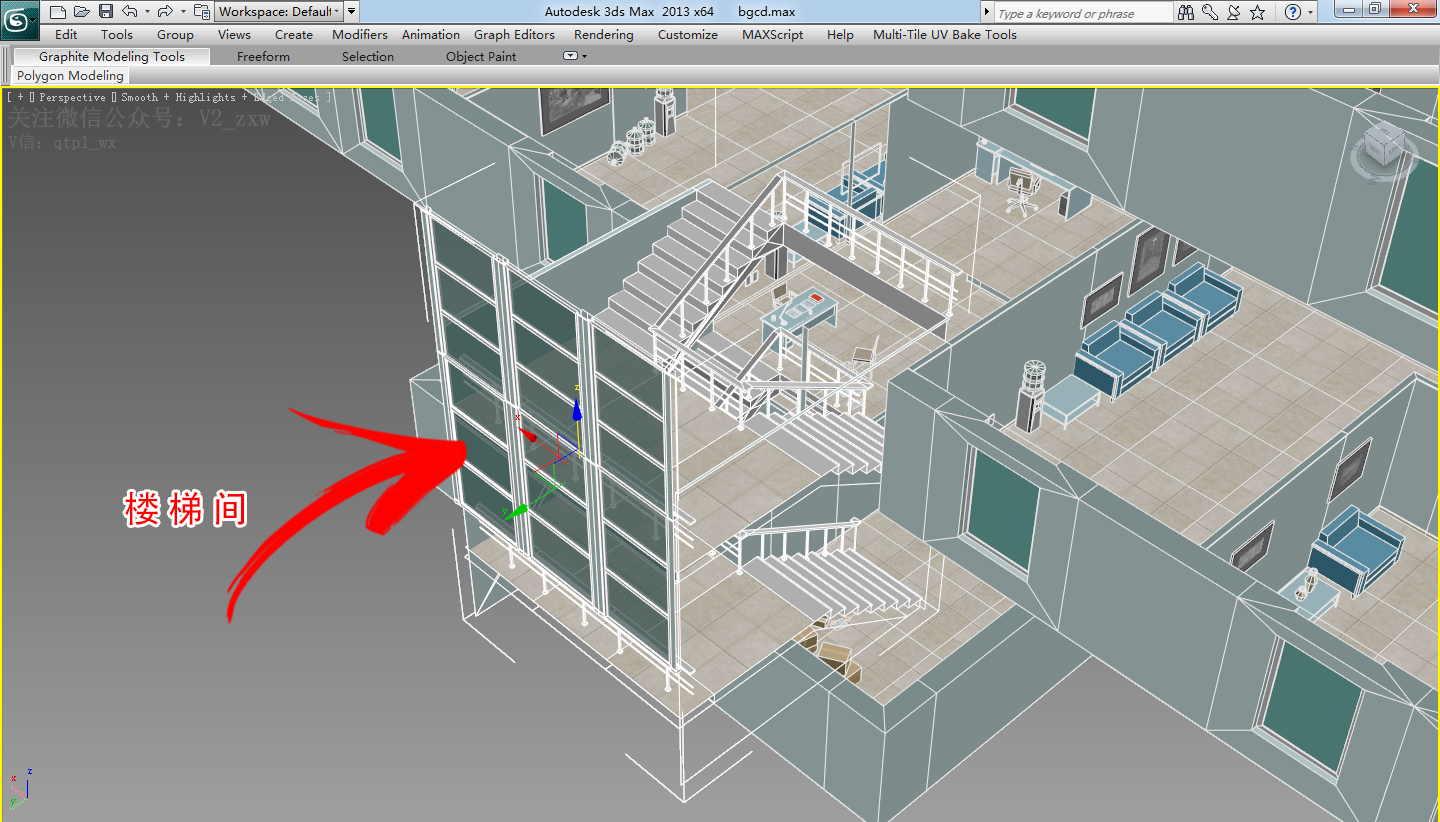Image resolution: width=1440 pixels, height=822 pixels.
Task: Open Multi-Tile UV Bake Tools menu
Action: pos(945,34)
